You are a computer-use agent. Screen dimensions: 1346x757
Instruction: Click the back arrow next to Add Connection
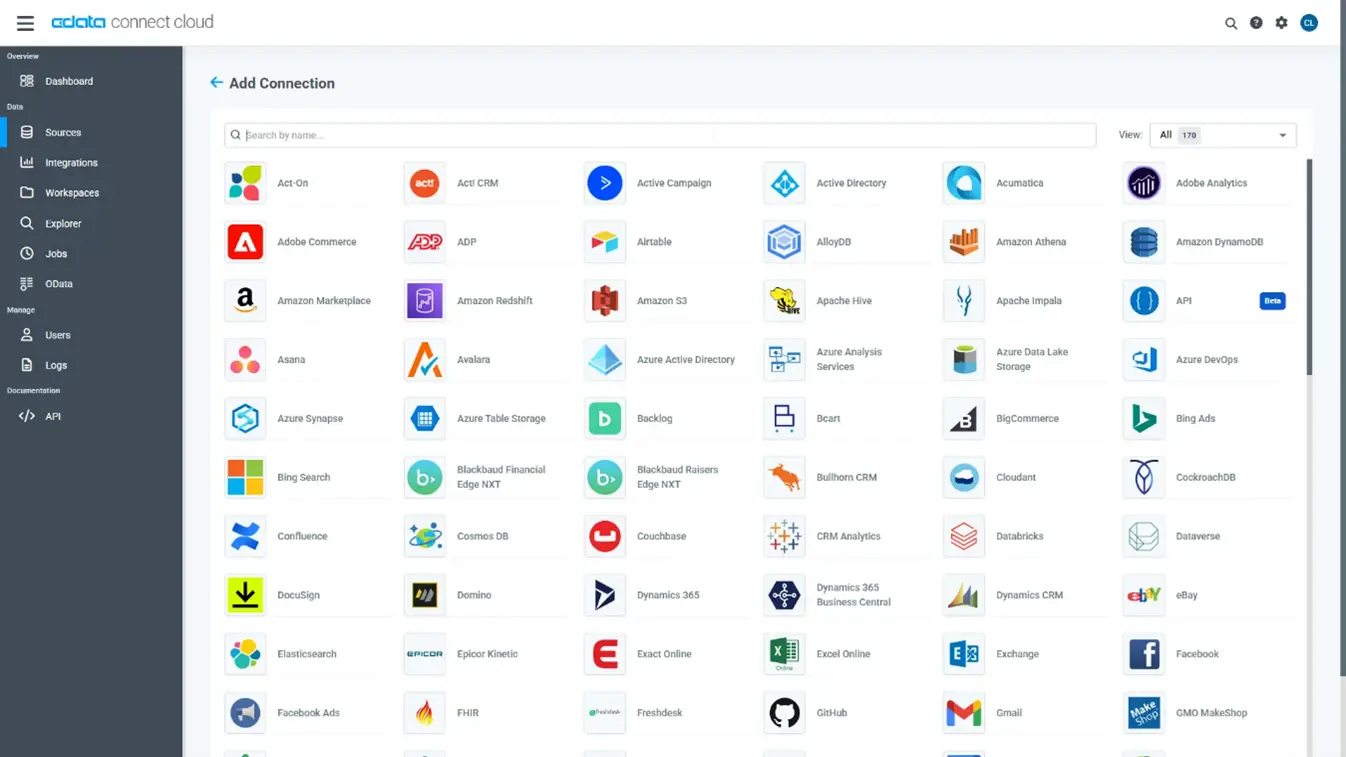(x=216, y=83)
